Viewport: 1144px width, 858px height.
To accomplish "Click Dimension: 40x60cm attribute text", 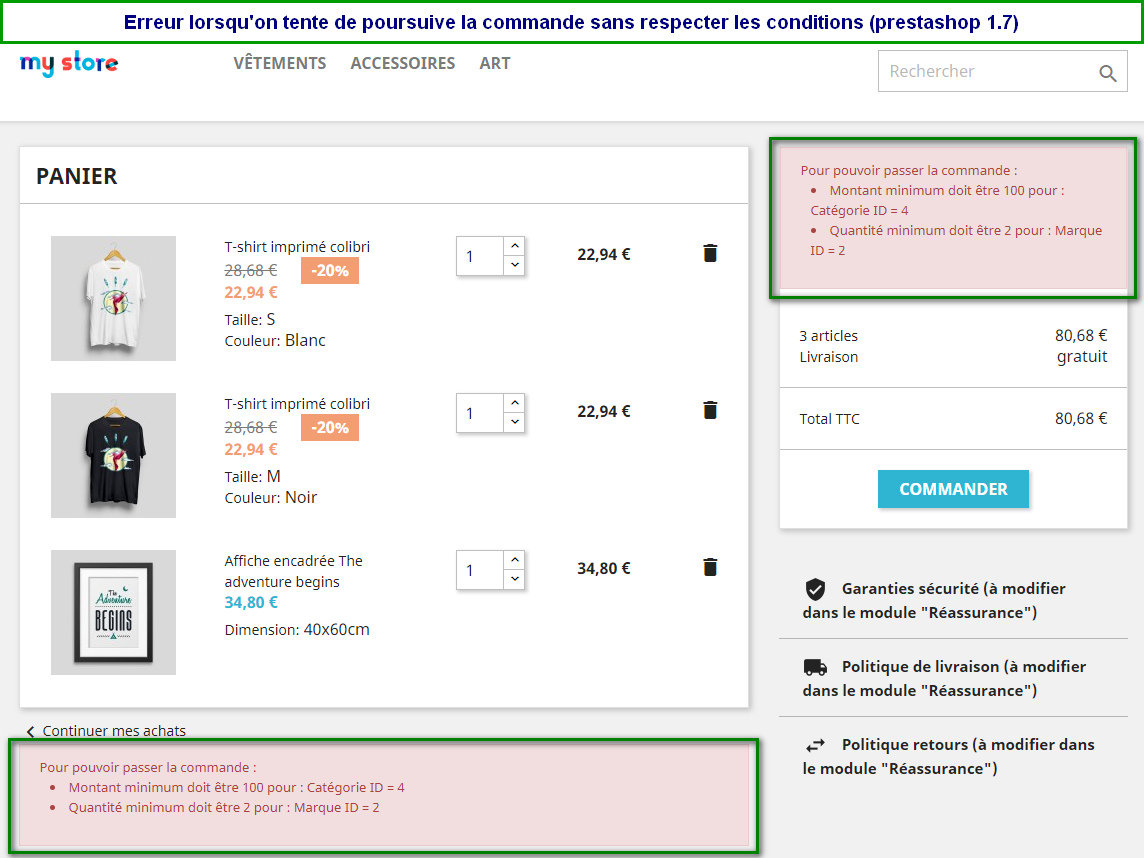I will tap(297, 630).
